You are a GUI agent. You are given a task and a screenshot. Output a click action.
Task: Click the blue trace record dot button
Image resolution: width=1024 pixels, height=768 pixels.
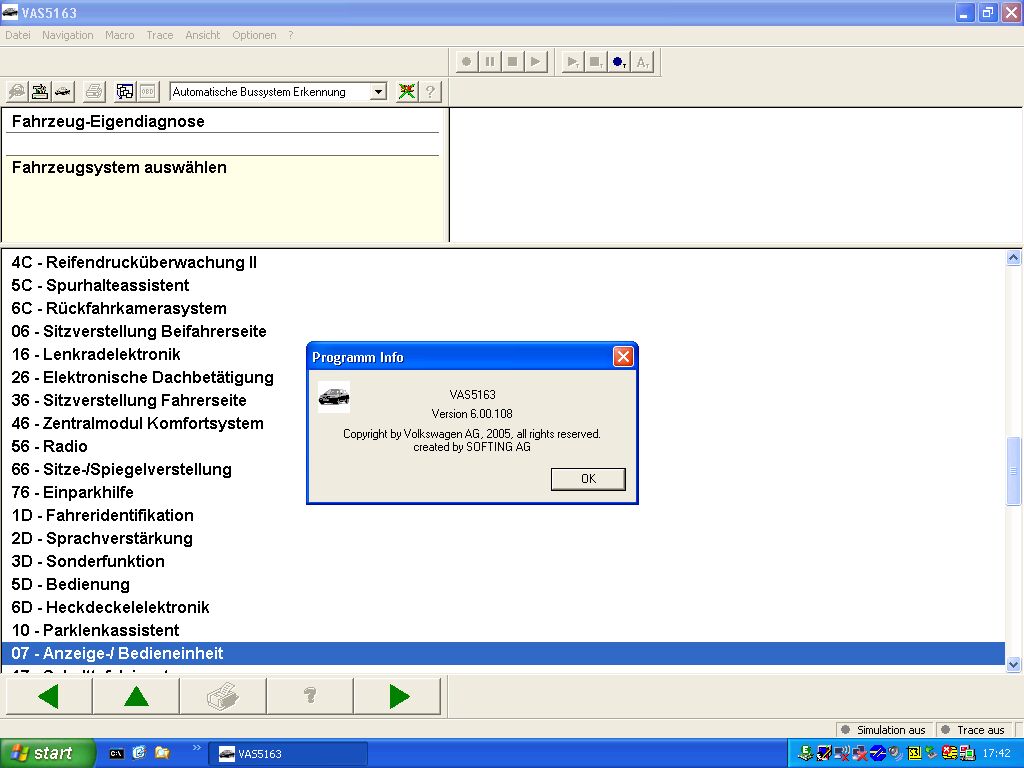[619, 62]
